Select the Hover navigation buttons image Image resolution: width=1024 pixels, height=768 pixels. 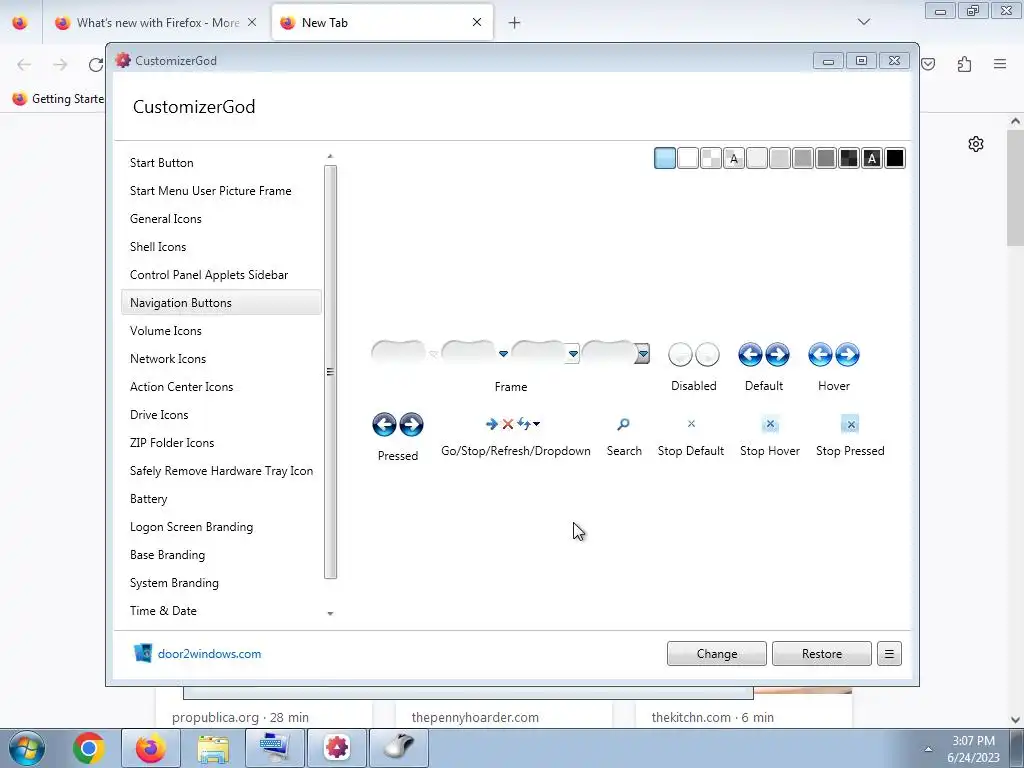tap(833, 355)
